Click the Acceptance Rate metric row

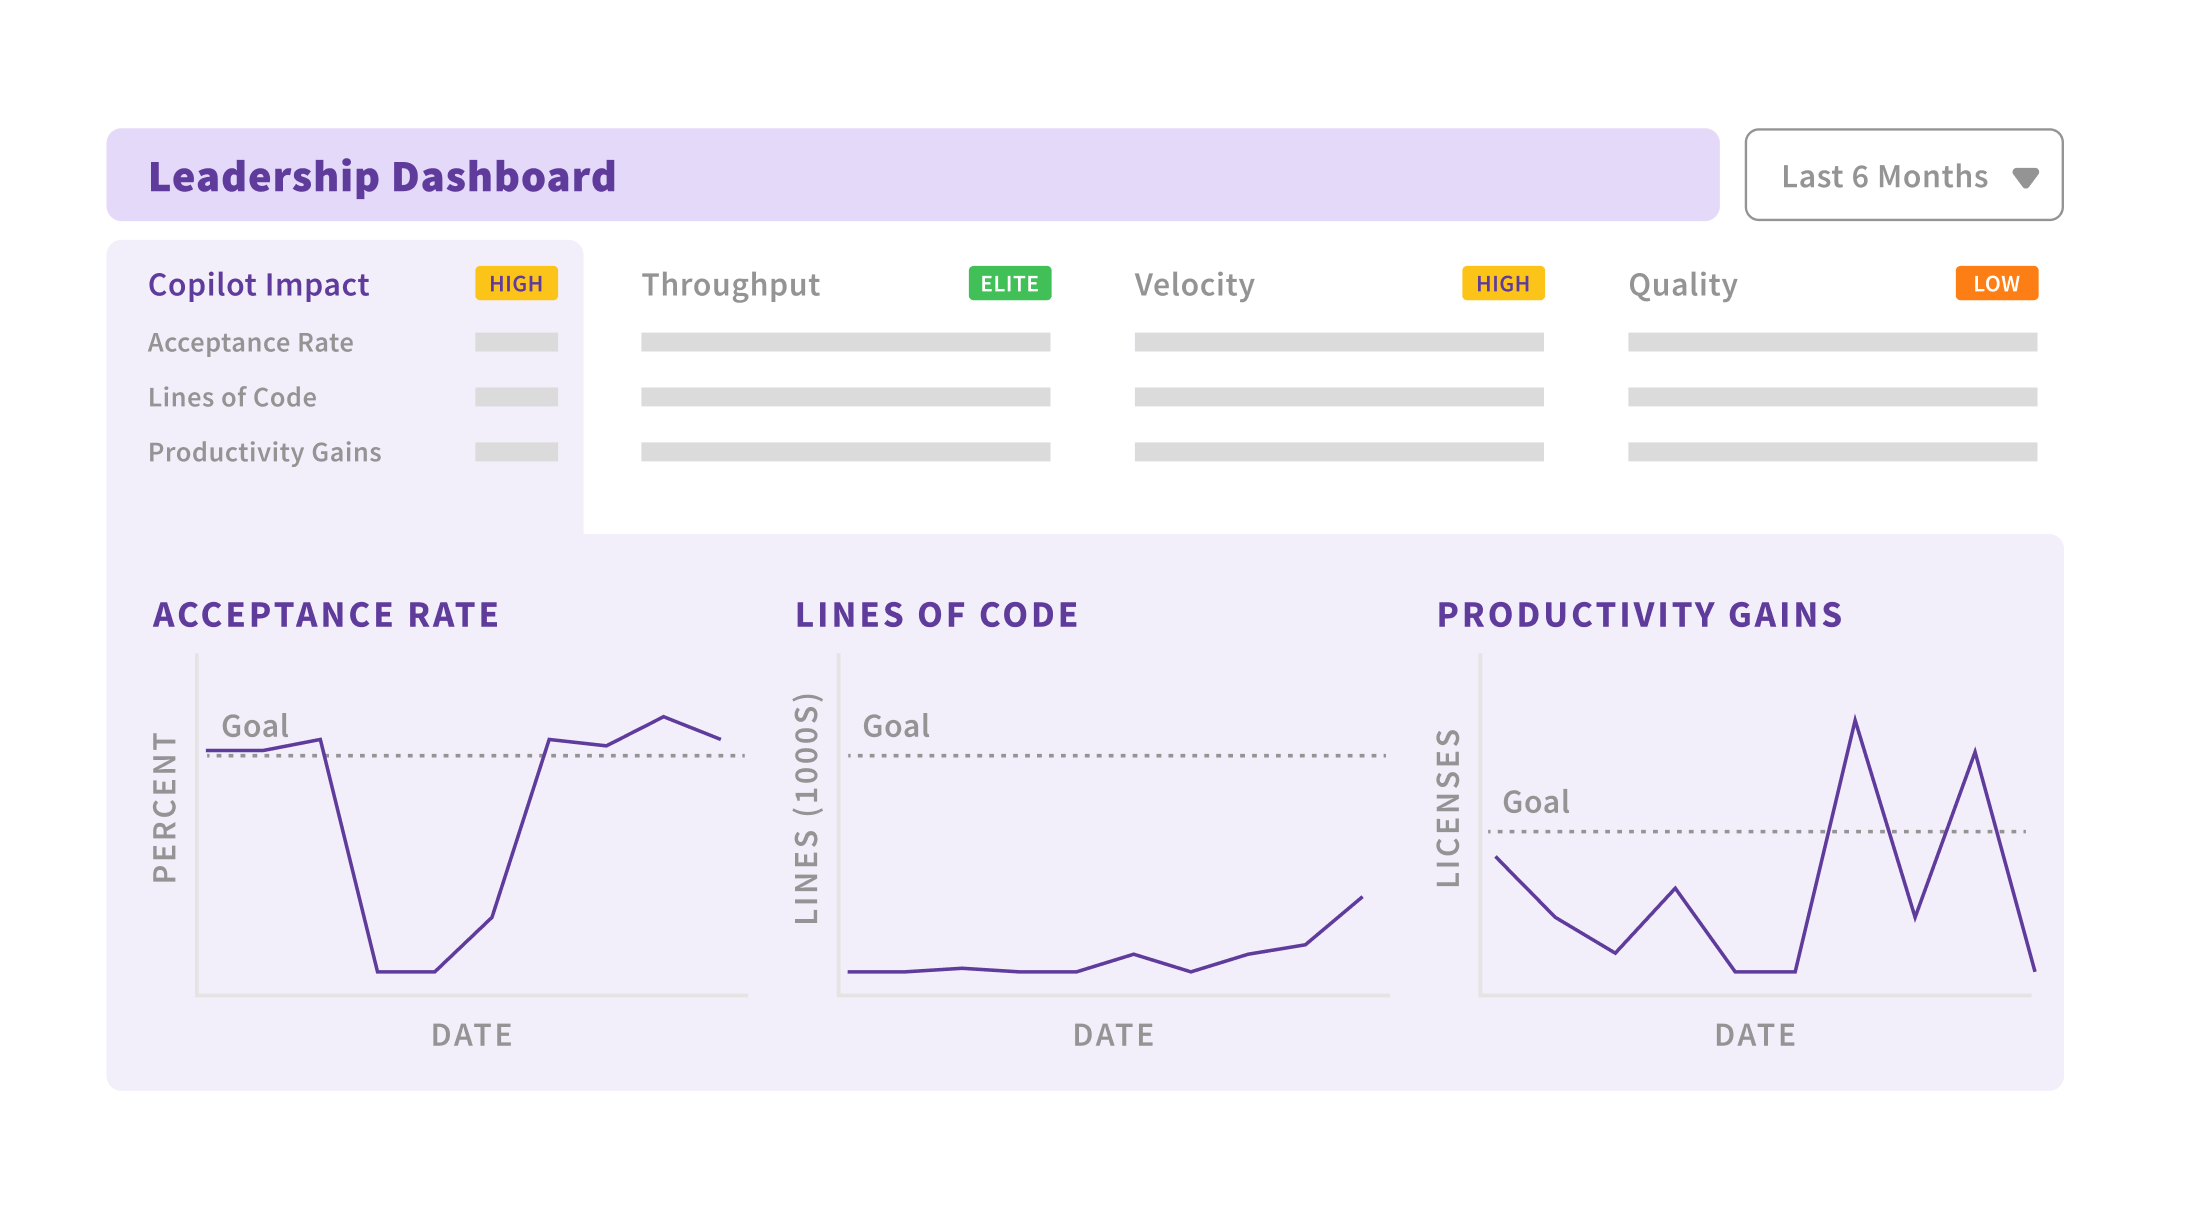click(x=251, y=343)
